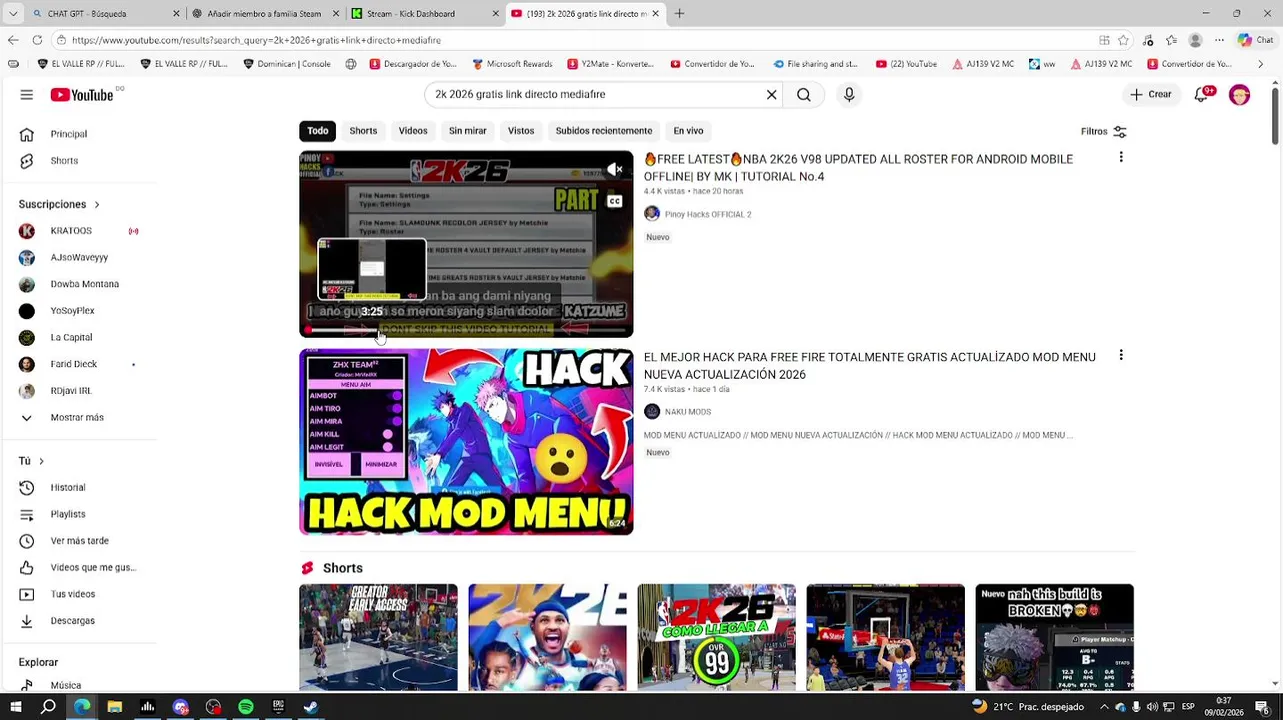Expand the Suscripciones section
Image resolution: width=1283 pixels, height=720 pixels.
click(x=59, y=204)
